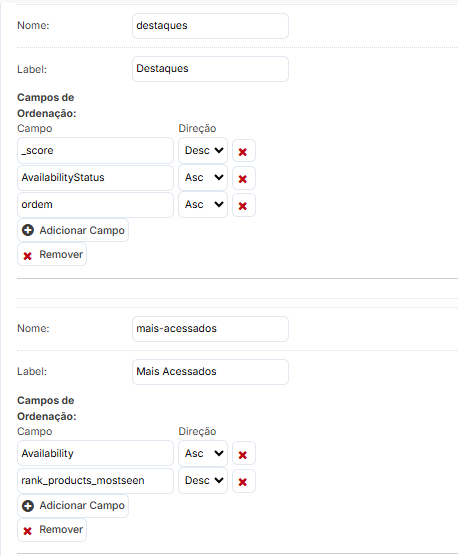
Task: Remove the mais-acessados sorting block
Action: click(x=52, y=530)
